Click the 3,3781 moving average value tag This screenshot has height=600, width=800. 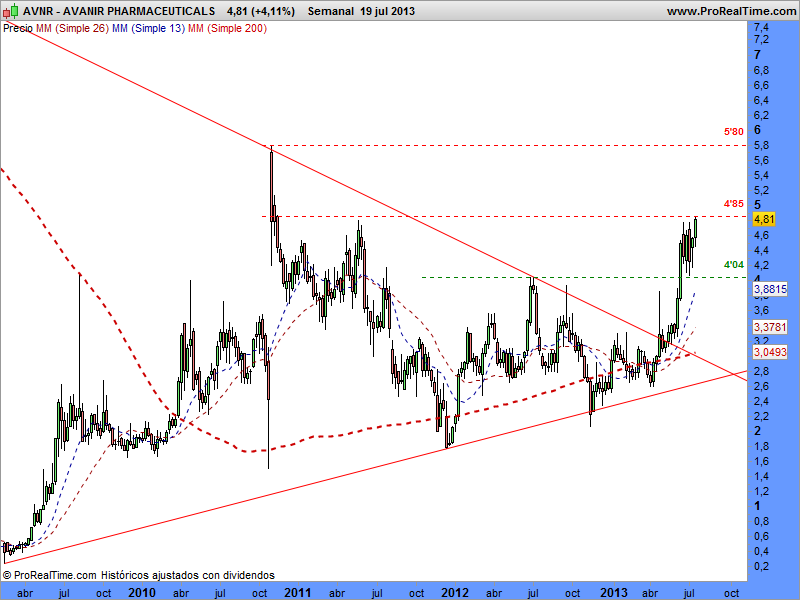(770, 327)
